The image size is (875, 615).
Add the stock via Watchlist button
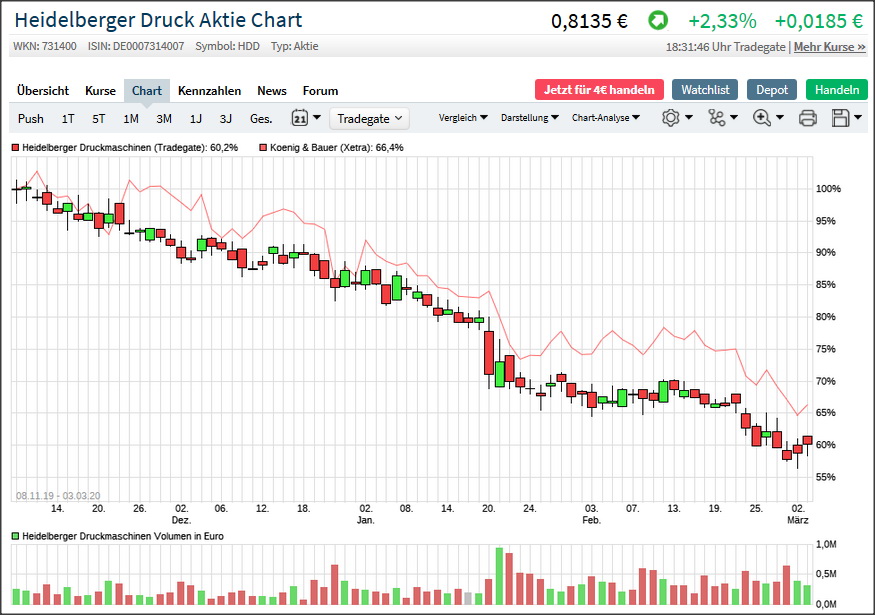tap(705, 89)
